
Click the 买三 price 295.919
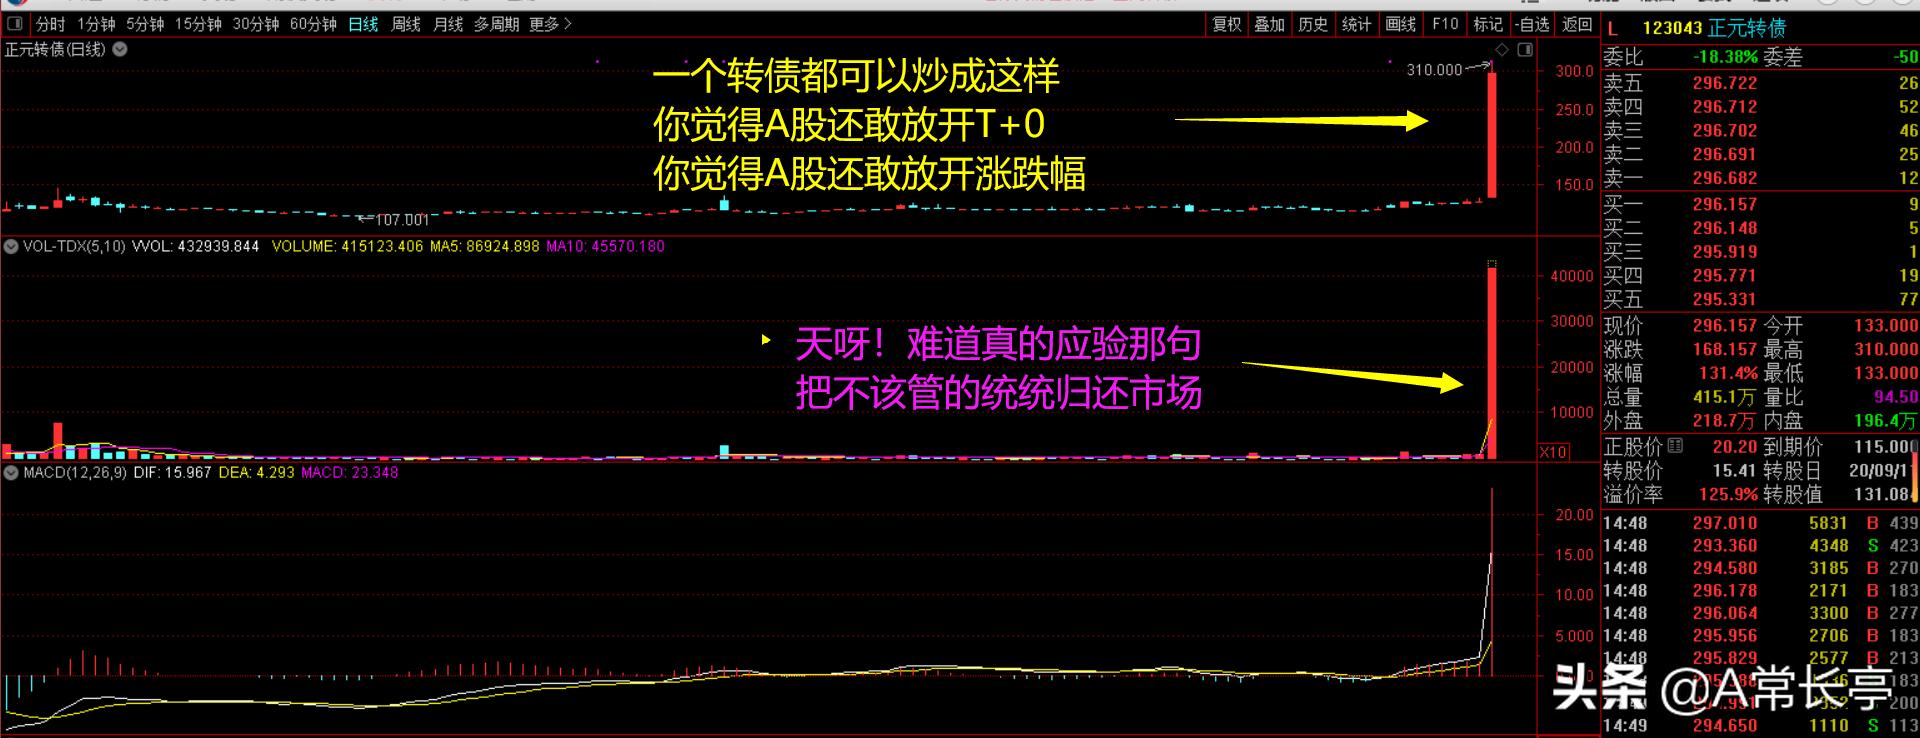coord(1724,251)
